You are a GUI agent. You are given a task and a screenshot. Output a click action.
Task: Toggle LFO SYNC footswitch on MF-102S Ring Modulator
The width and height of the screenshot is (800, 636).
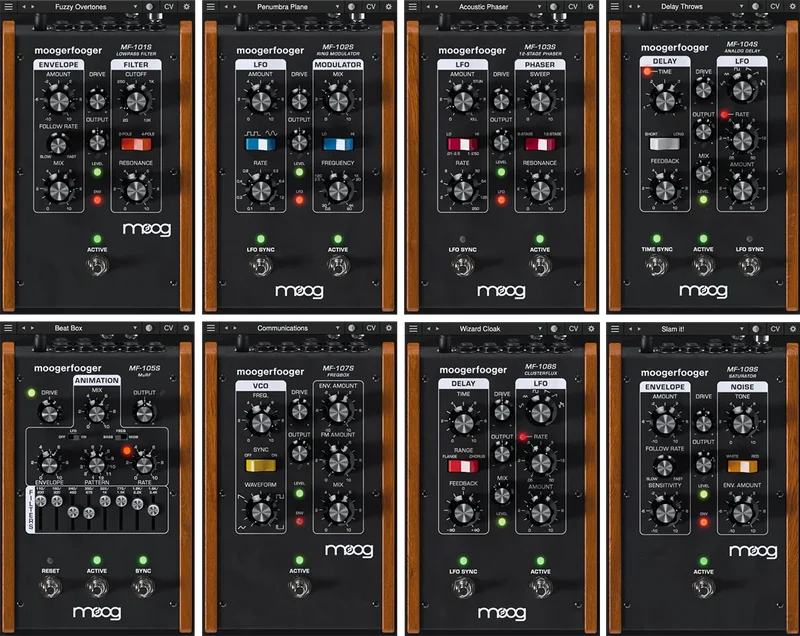coord(260,266)
